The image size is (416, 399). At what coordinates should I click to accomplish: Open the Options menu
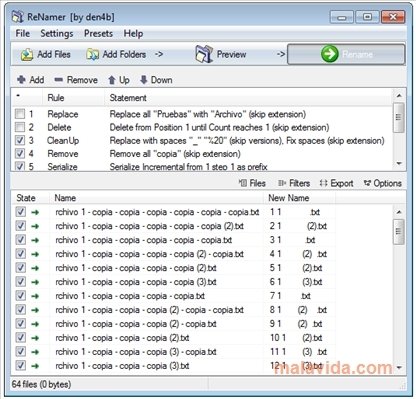pos(383,183)
